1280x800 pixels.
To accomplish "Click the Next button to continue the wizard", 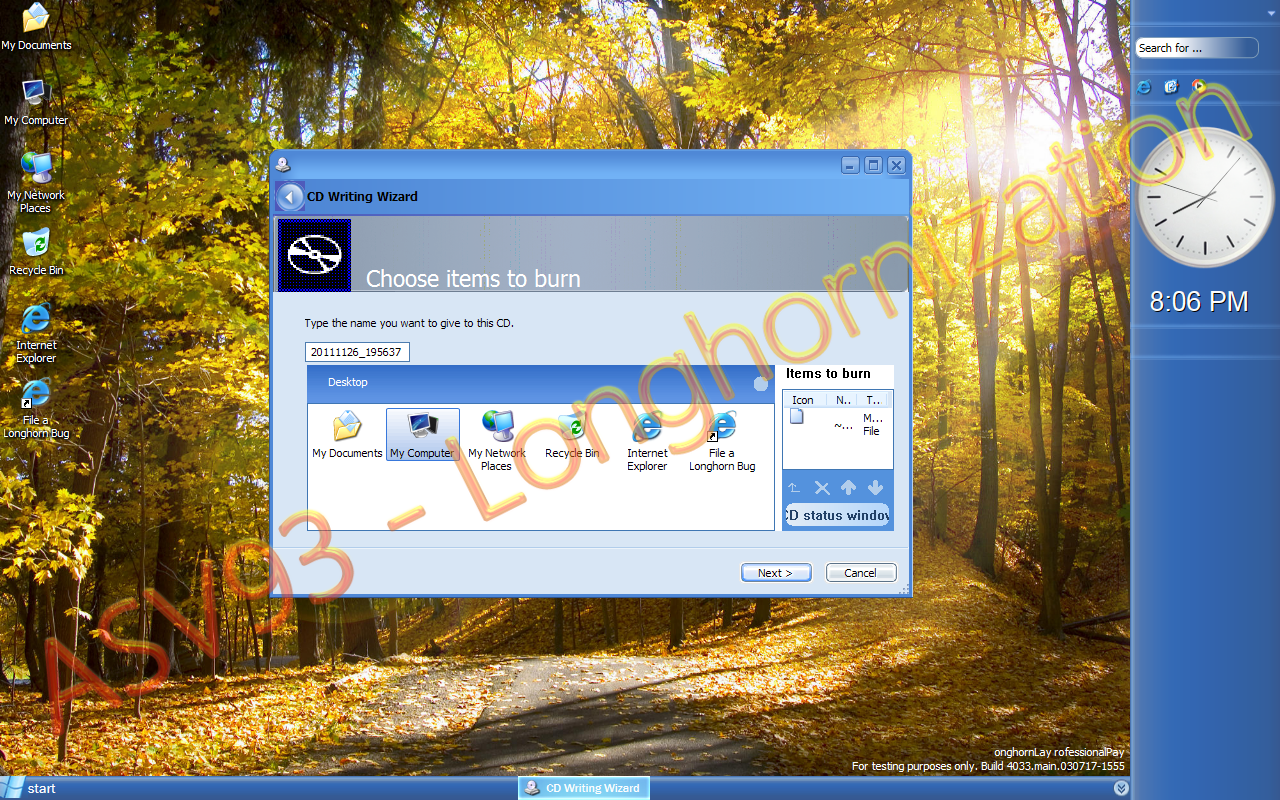I will coord(776,572).
